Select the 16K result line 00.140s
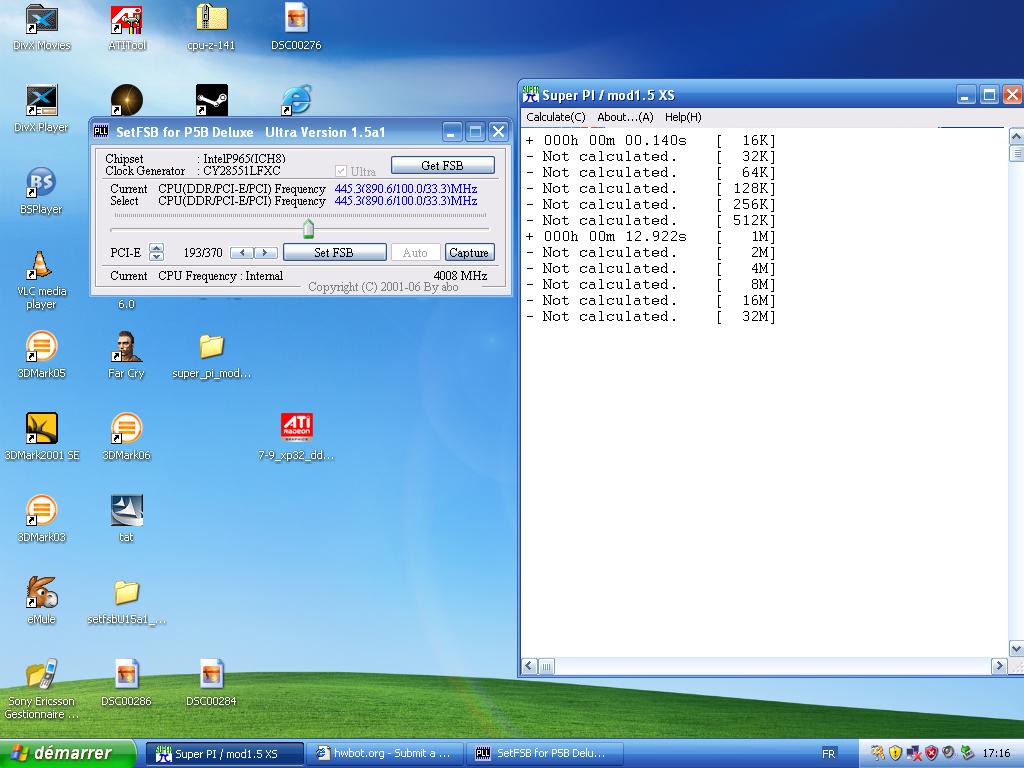This screenshot has width=1024, height=768. pos(650,140)
